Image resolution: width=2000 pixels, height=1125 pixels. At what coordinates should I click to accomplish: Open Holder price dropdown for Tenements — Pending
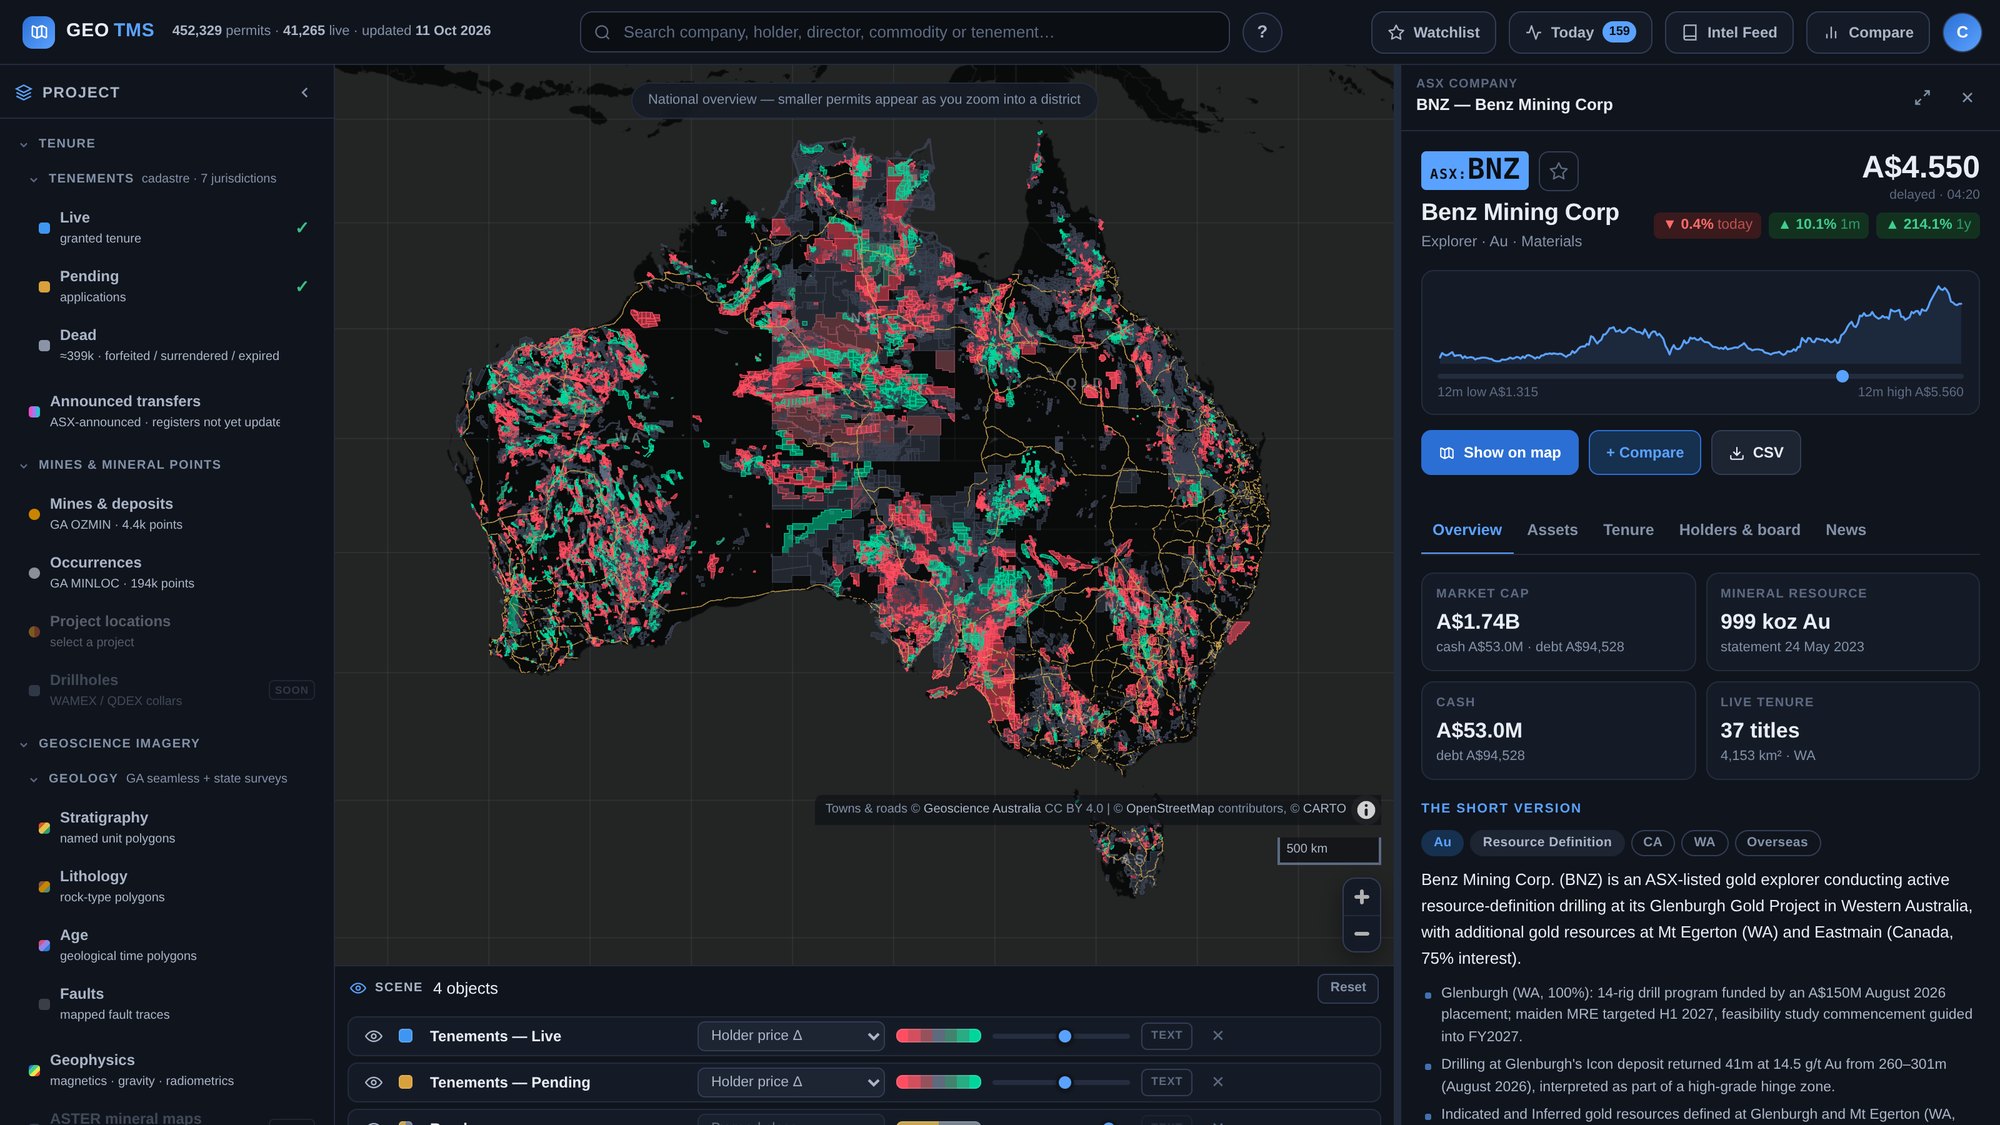coord(791,1082)
